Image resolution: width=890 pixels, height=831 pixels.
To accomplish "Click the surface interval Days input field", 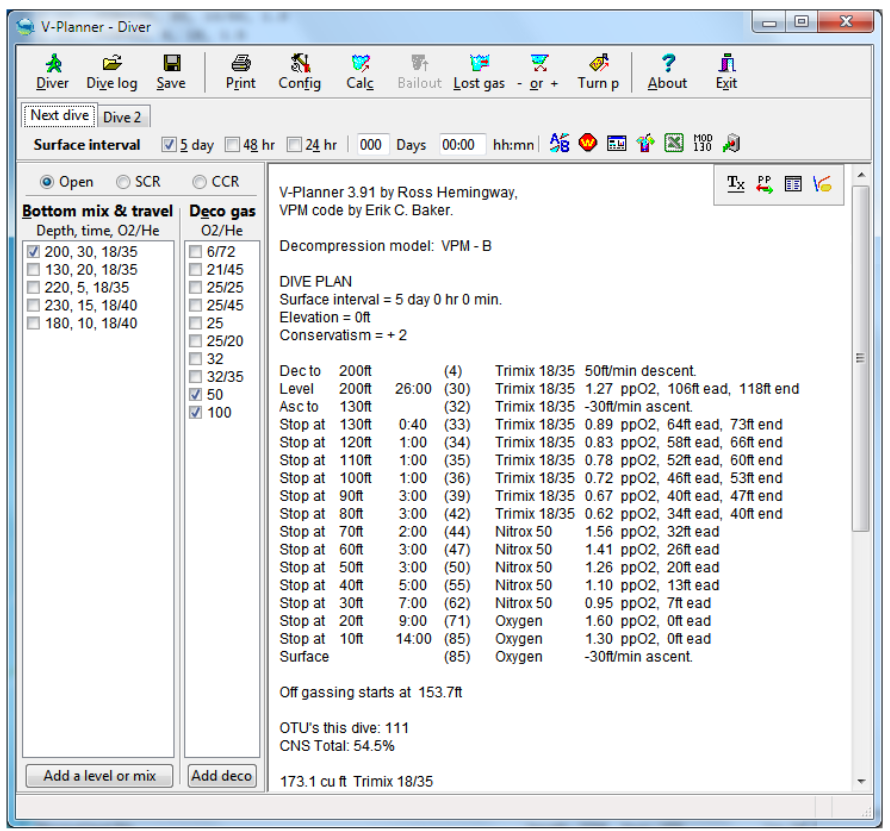I will pyautogui.click(x=371, y=145).
